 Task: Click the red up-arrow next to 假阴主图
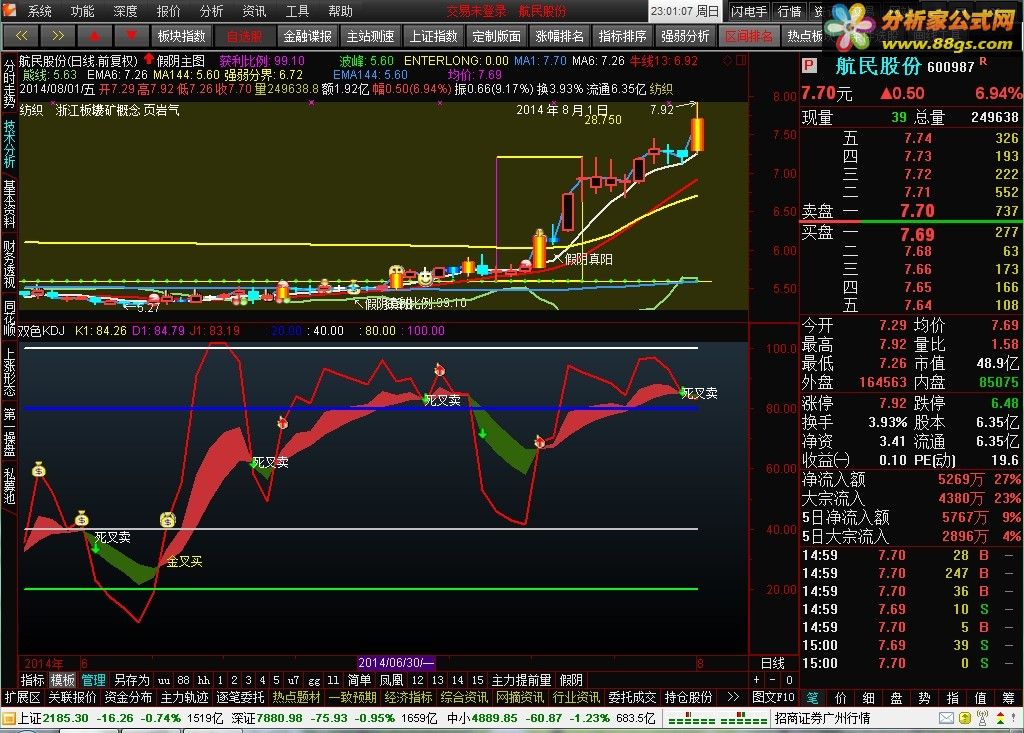click(x=148, y=59)
